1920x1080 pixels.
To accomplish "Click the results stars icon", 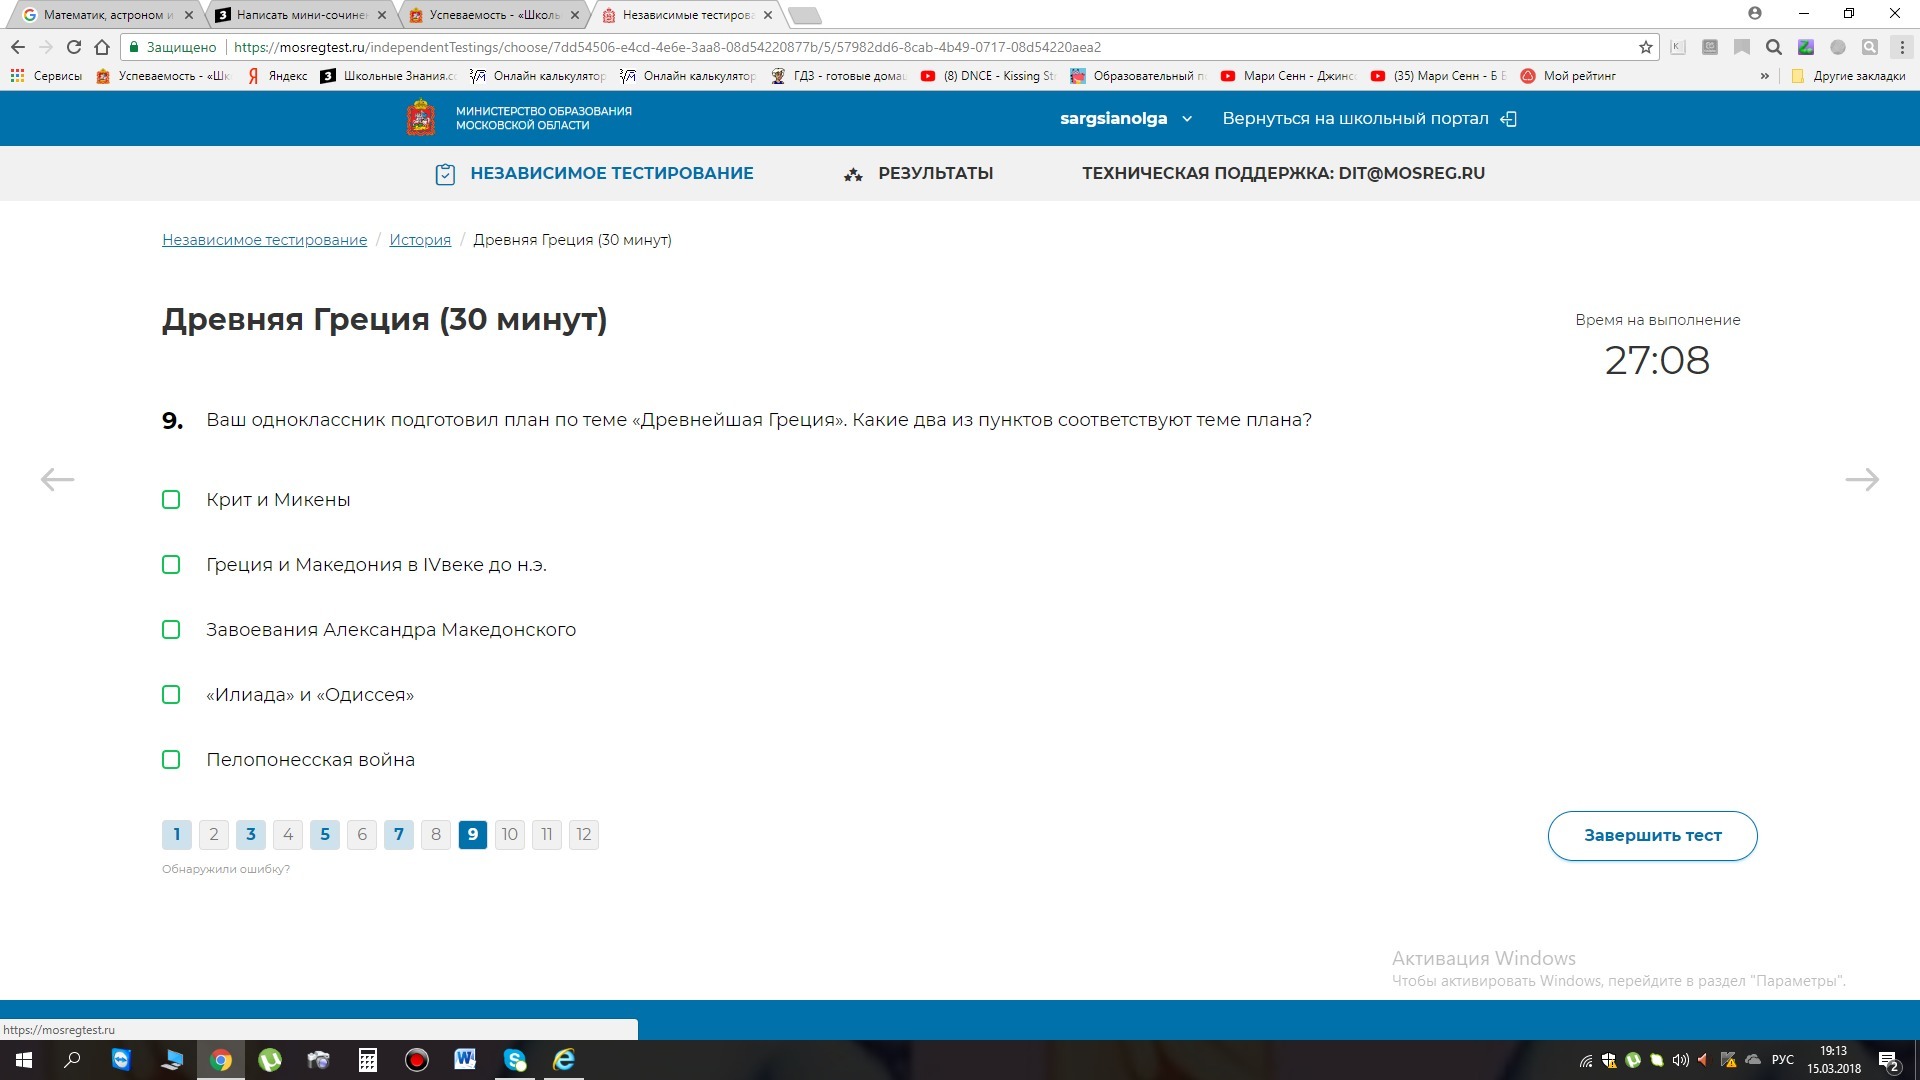I will click(853, 174).
